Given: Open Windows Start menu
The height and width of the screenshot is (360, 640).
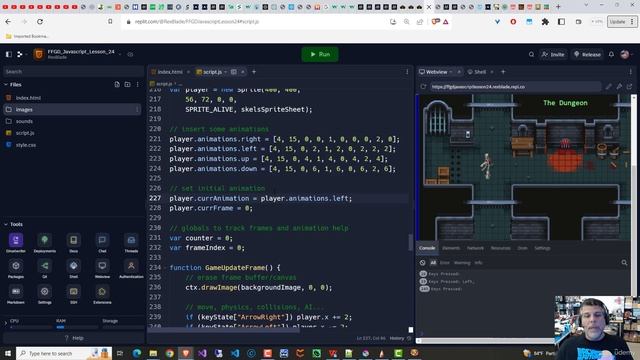Looking at the screenshot, I should coord(7,353).
